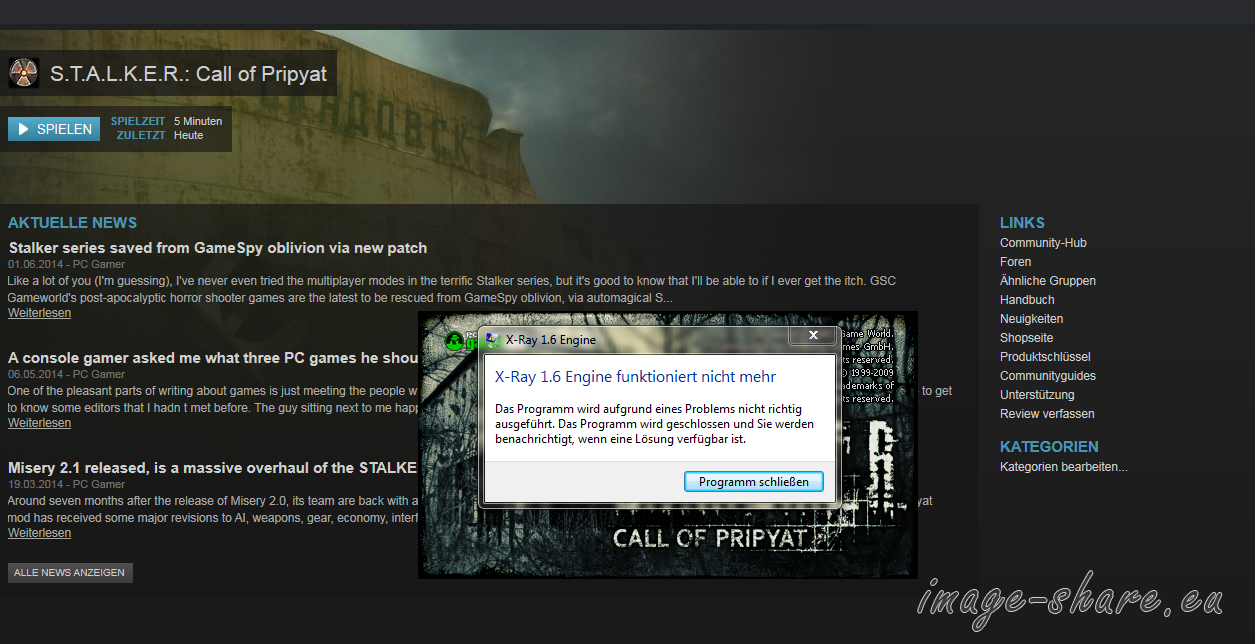Click the AKTUELLE NEWS heading
This screenshot has height=644, width=1255.
(x=72, y=223)
